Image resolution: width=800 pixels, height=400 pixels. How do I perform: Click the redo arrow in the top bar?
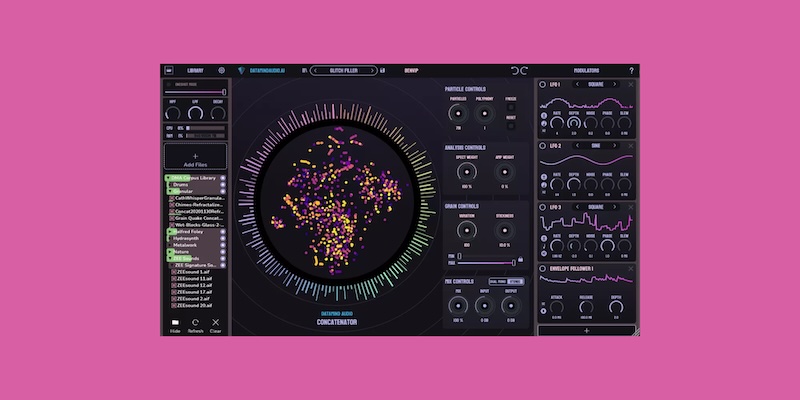(x=524, y=70)
